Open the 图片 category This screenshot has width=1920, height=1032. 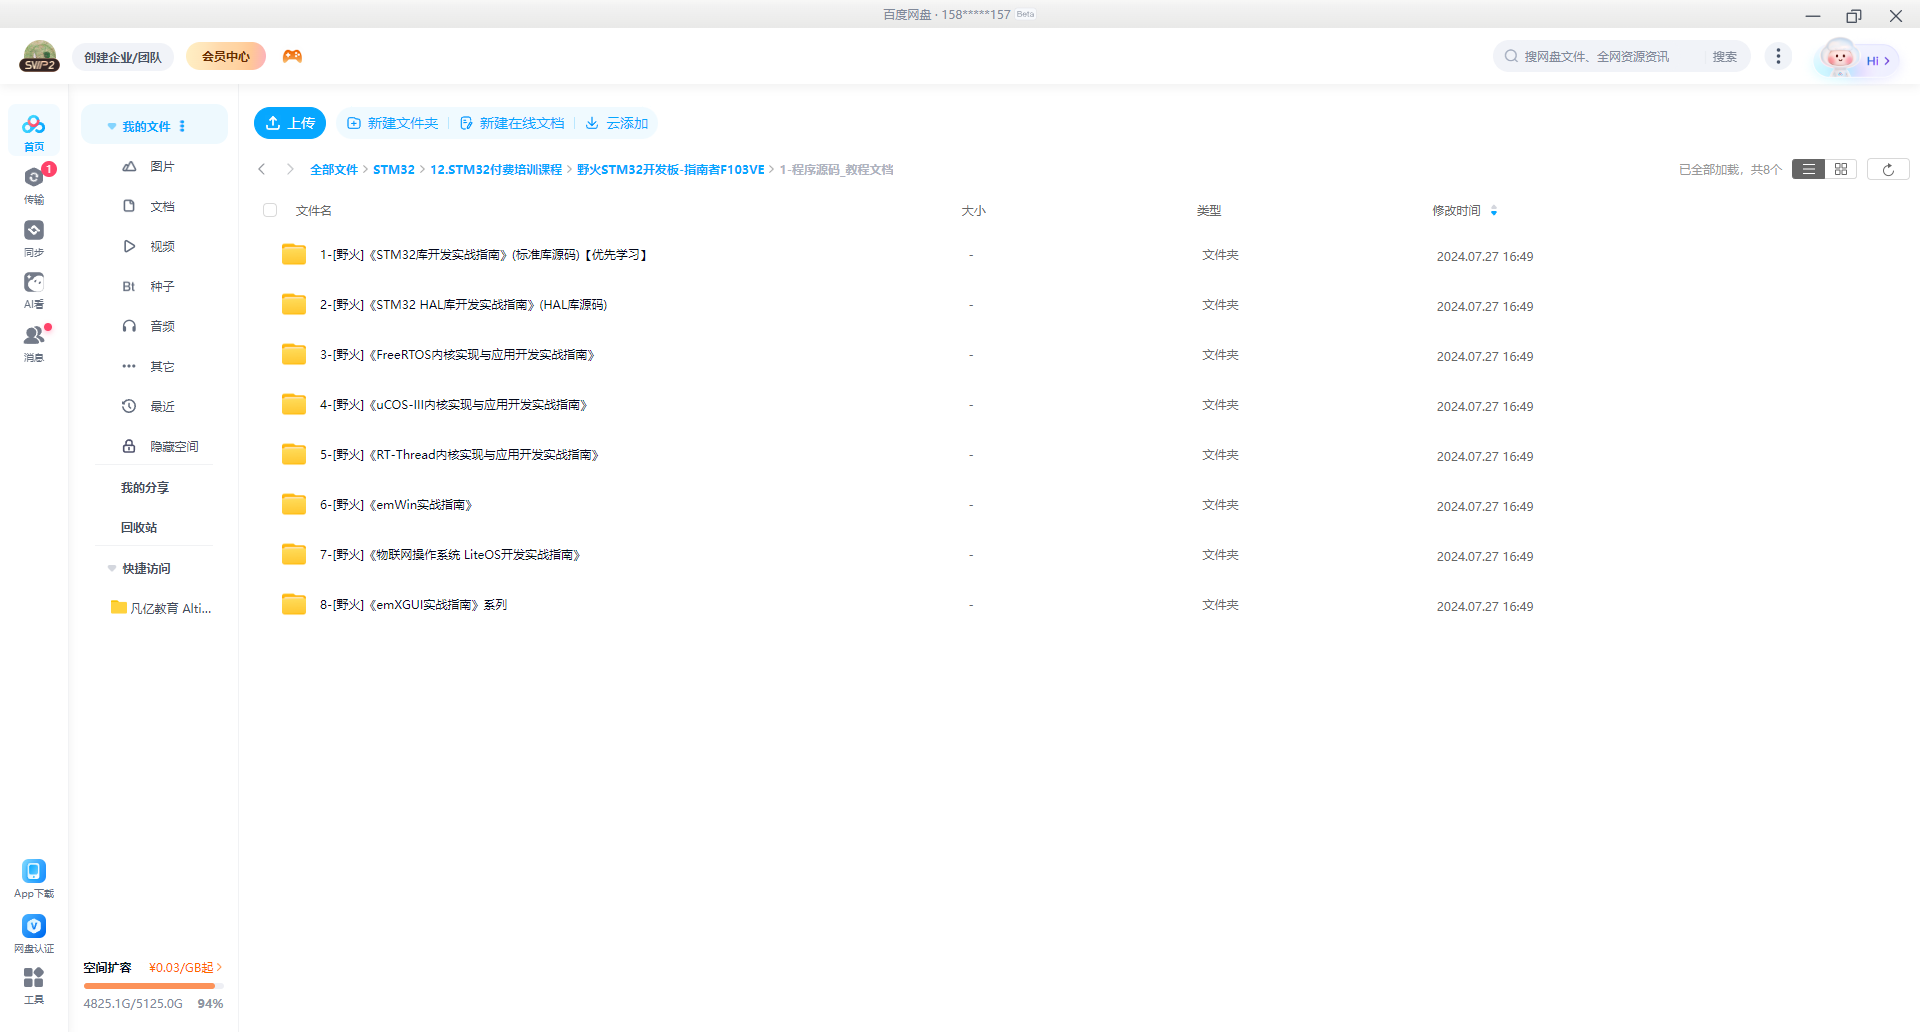point(155,166)
